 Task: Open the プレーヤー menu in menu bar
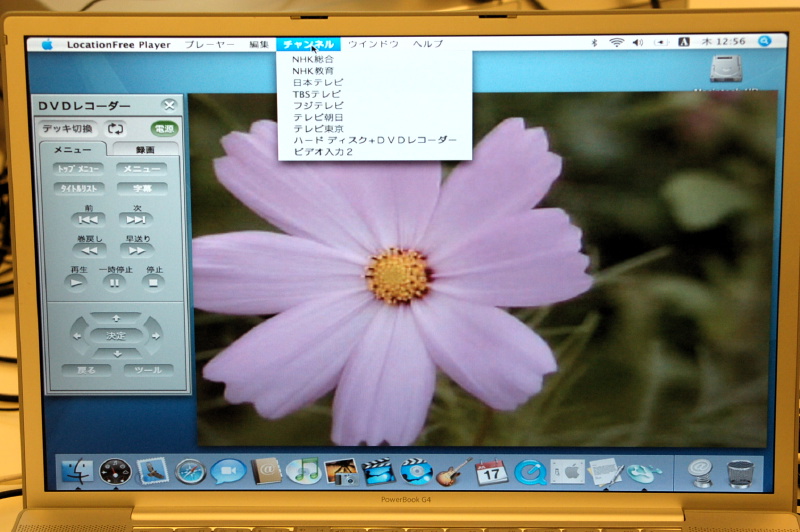210,44
